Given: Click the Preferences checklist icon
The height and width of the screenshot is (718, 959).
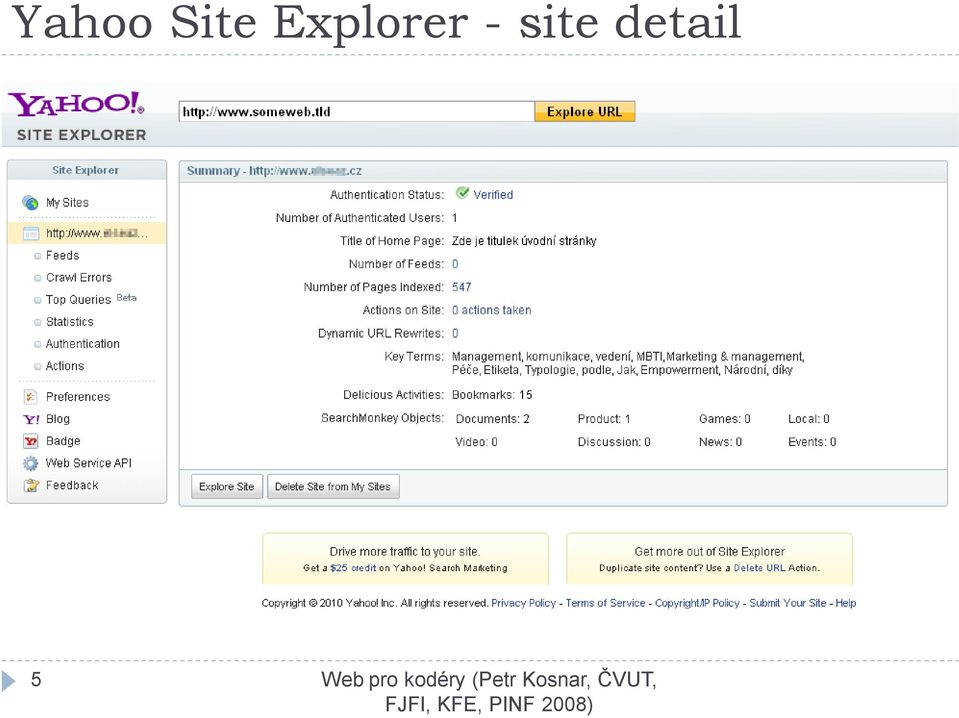Looking at the screenshot, I should pyautogui.click(x=30, y=397).
